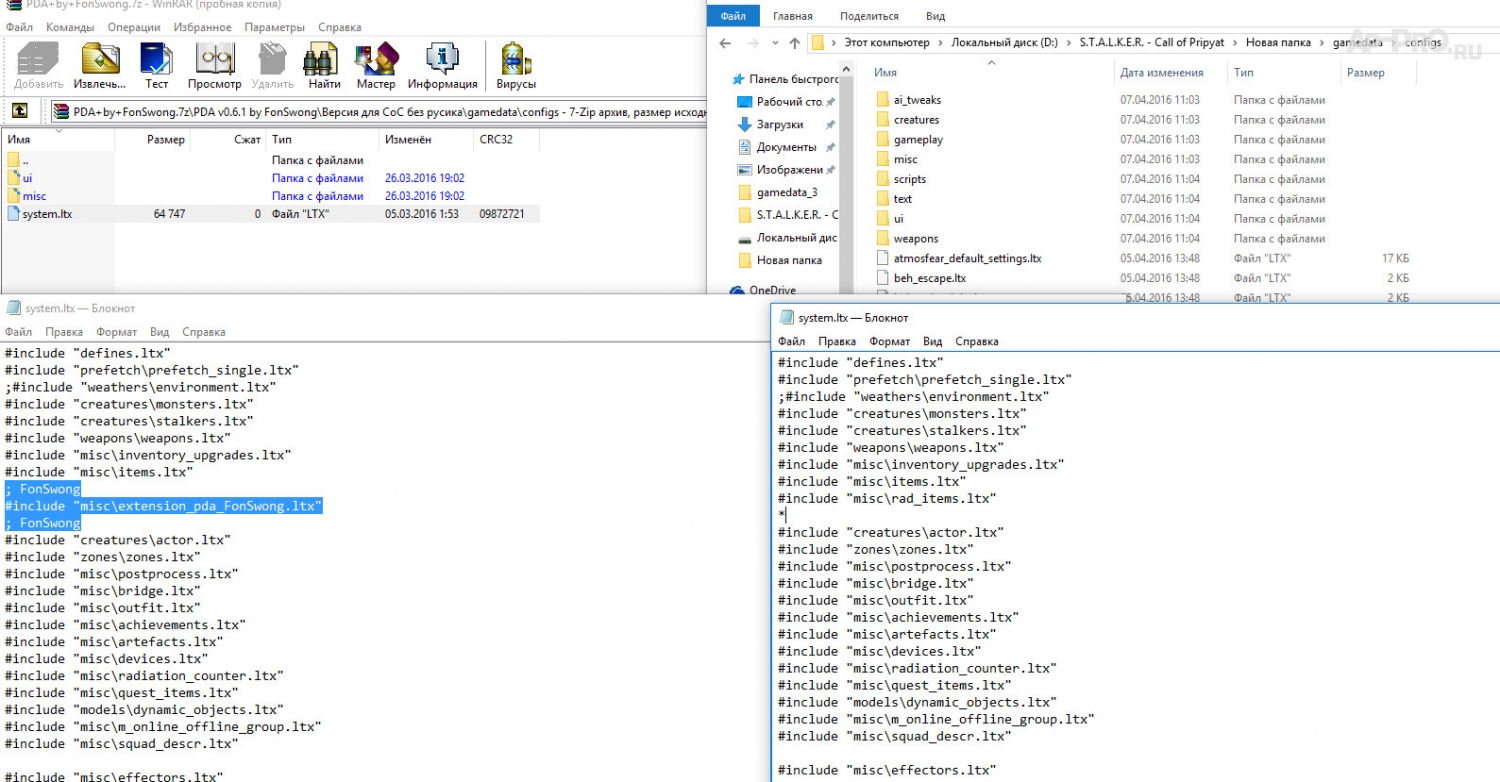Open the WinRAR Find (Найти) tool

pyautogui.click(x=324, y=66)
